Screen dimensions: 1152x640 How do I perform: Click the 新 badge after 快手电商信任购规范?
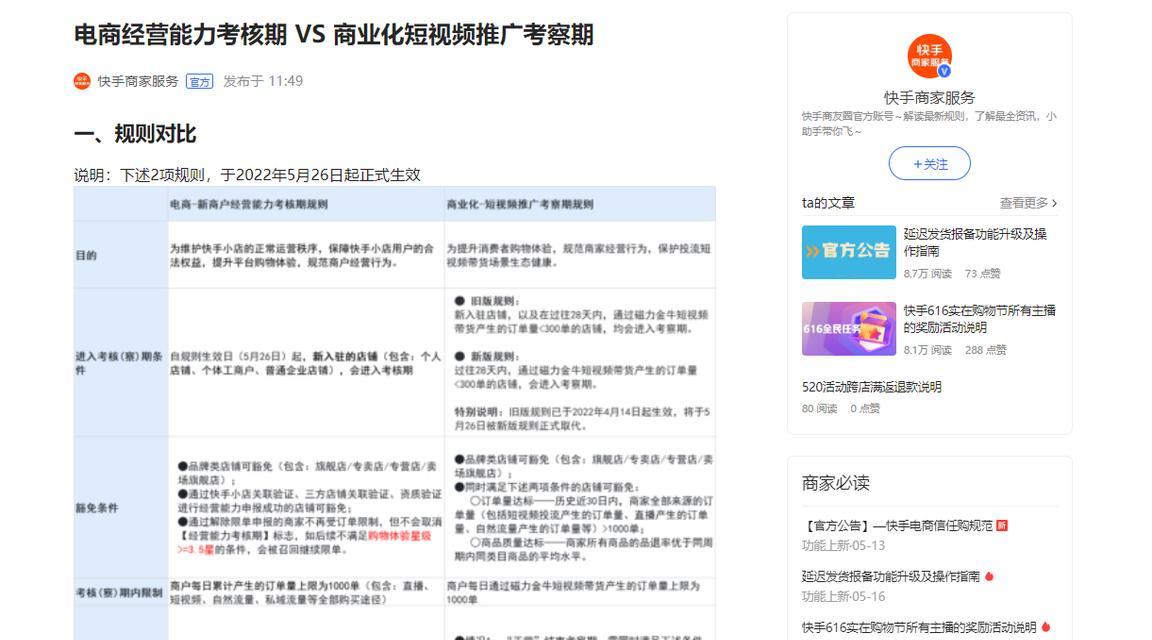click(x=1002, y=525)
